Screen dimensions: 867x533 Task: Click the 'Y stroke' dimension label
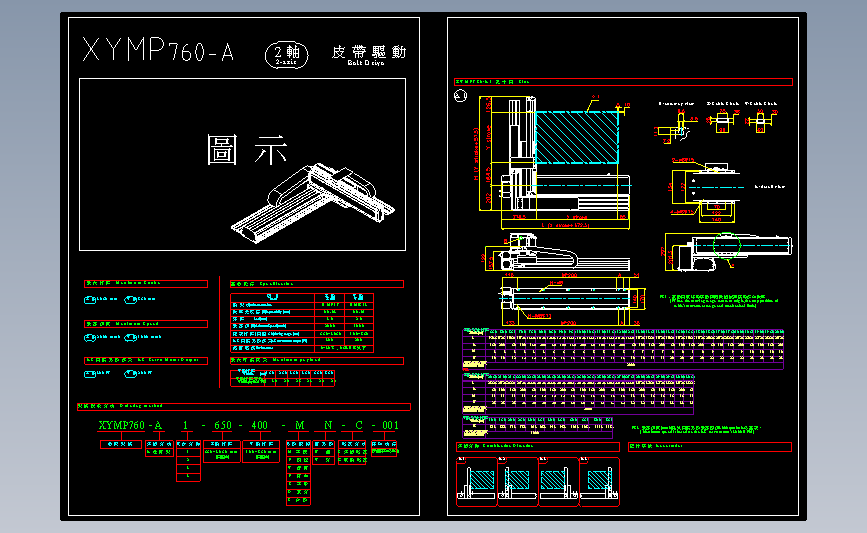488,138
